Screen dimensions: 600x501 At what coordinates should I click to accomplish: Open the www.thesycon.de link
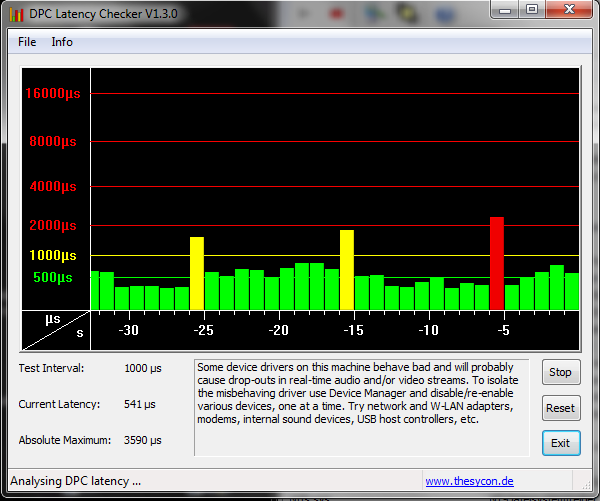(470, 481)
